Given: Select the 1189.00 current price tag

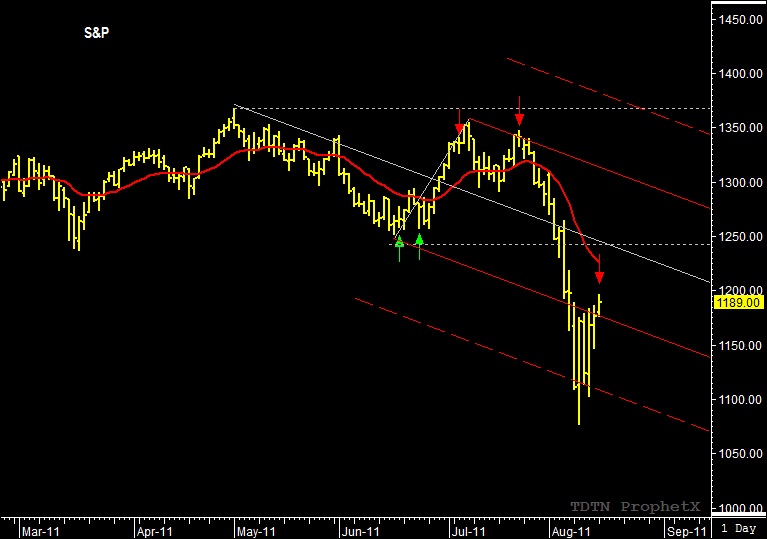Looking at the screenshot, I should point(738,303).
